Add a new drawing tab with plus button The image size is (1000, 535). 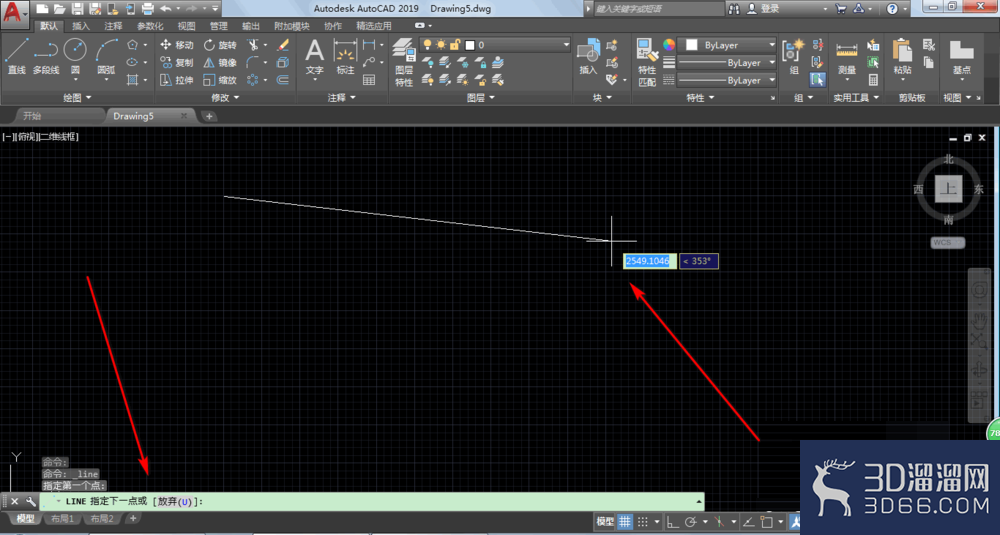pyautogui.click(x=209, y=116)
